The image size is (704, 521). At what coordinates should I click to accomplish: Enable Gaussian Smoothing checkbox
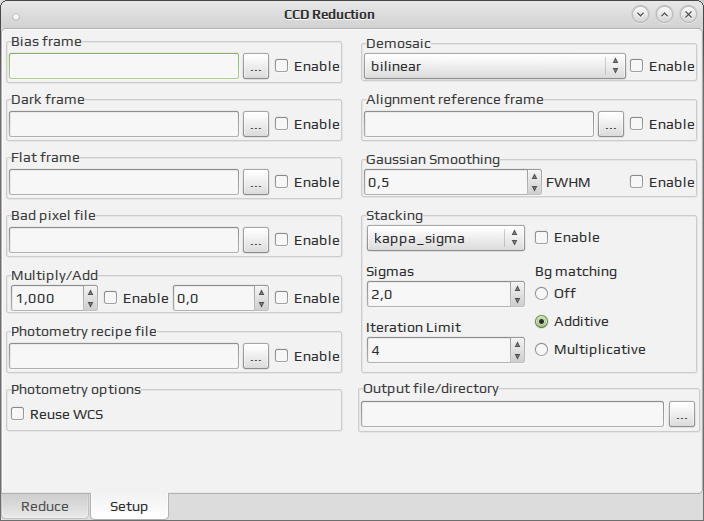(x=637, y=182)
